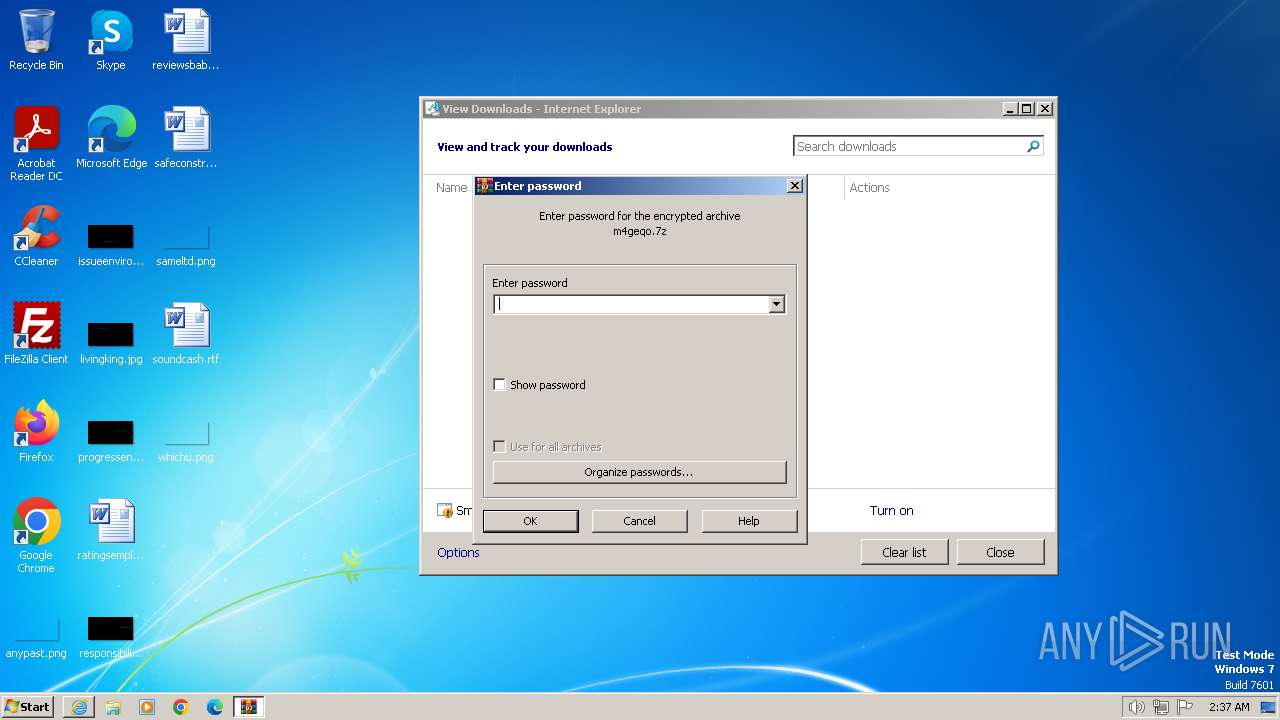Open Options link in View Downloads
Image resolution: width=1280 pixels, height=720 pixels.
(x=458, y=552)
